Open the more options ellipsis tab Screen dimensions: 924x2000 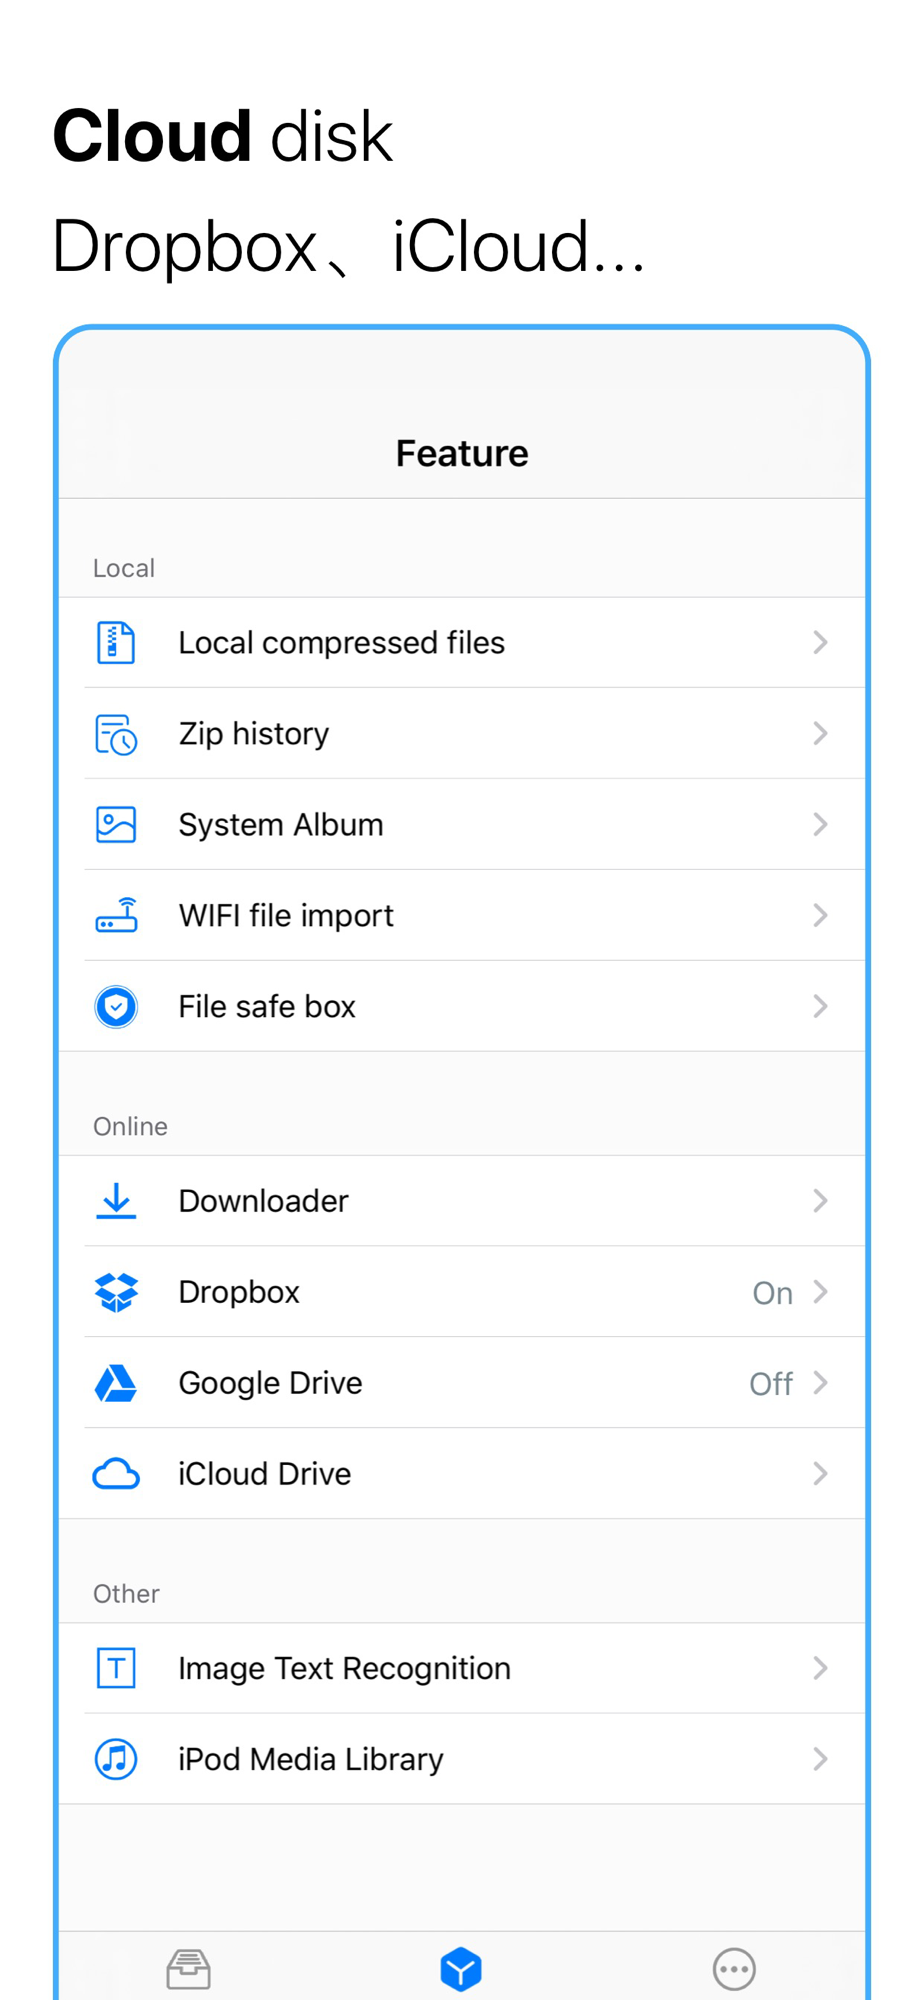pyautogui.click(x=734, y=1969)
